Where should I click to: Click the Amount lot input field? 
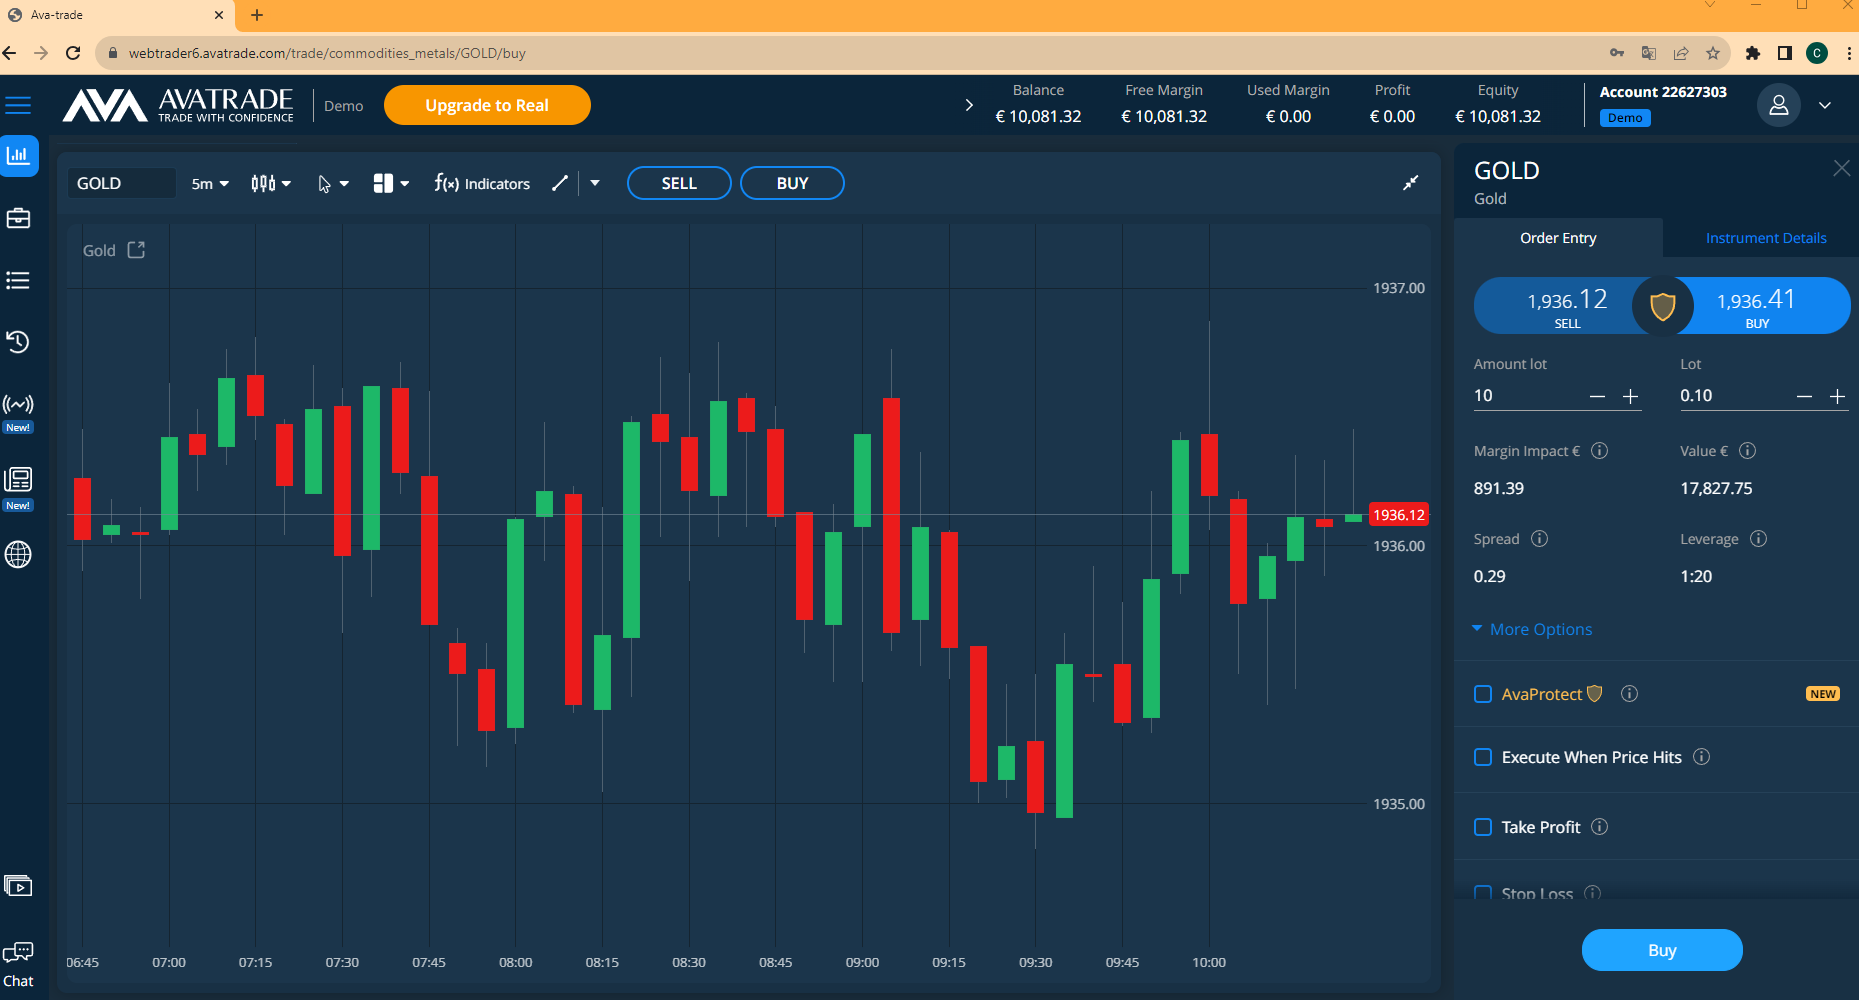[1527, 396]
